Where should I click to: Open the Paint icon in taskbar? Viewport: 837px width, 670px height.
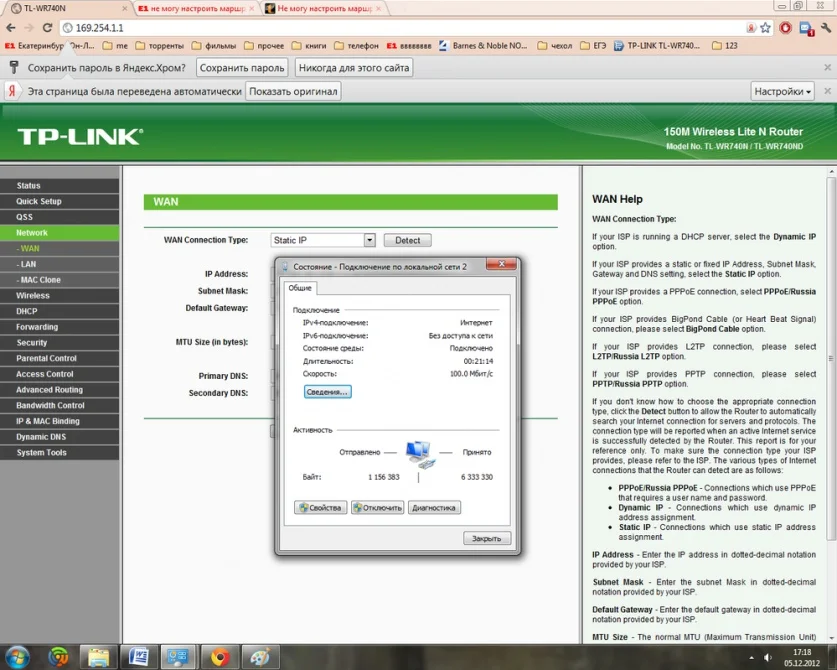click(260, 657)
